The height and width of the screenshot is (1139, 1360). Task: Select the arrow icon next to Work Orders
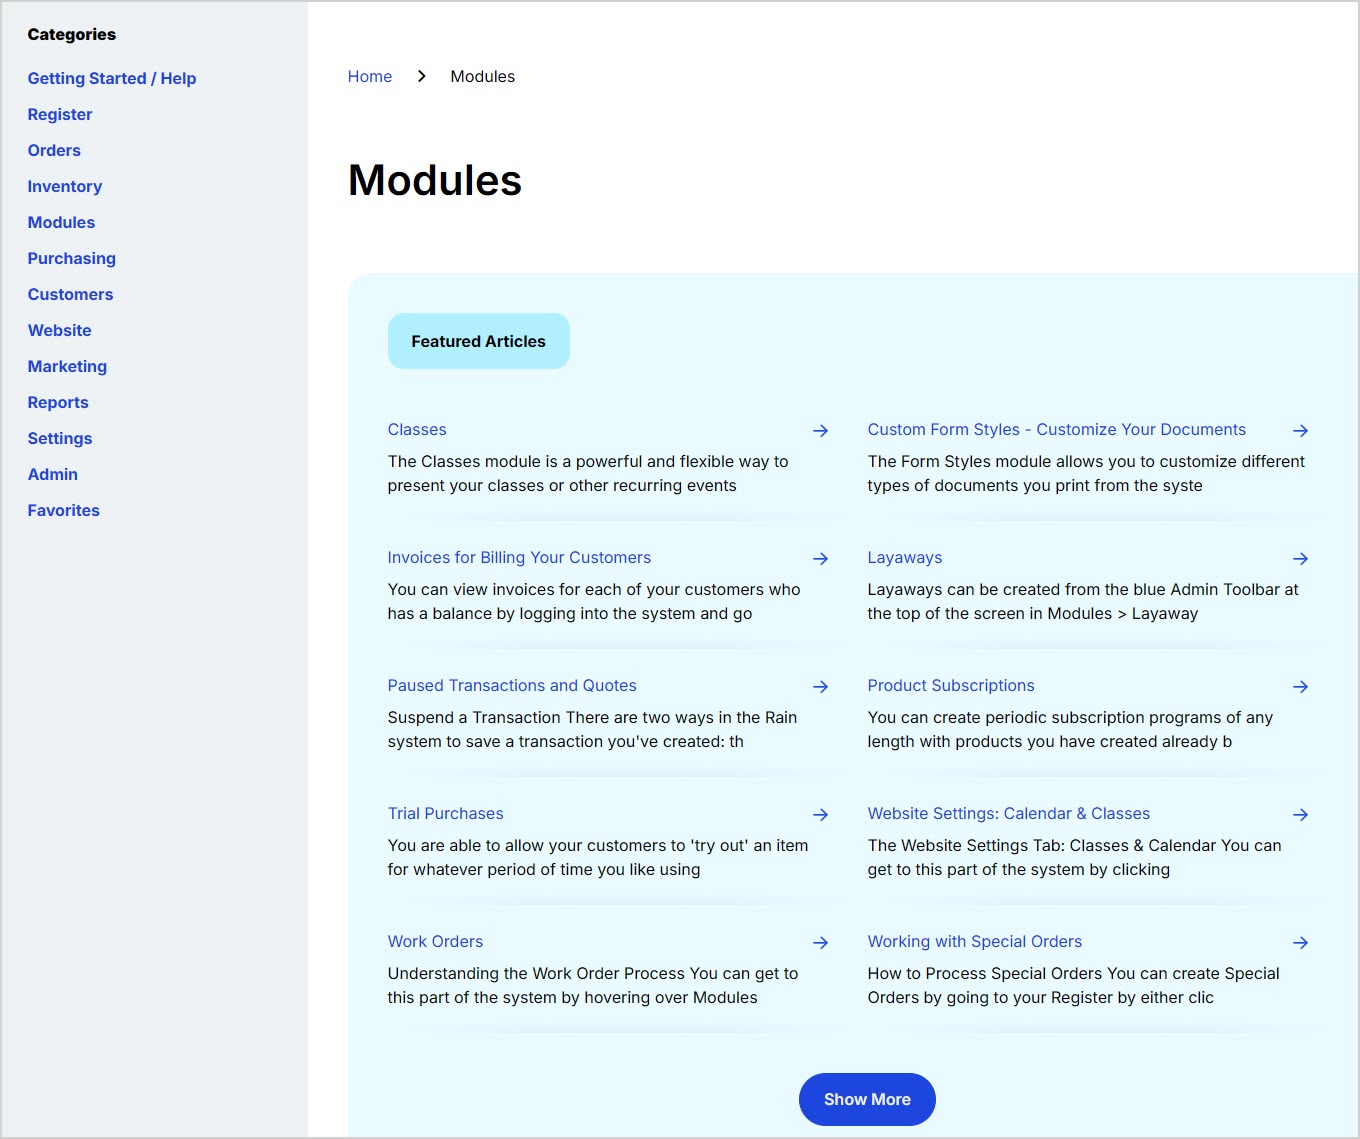820,943
